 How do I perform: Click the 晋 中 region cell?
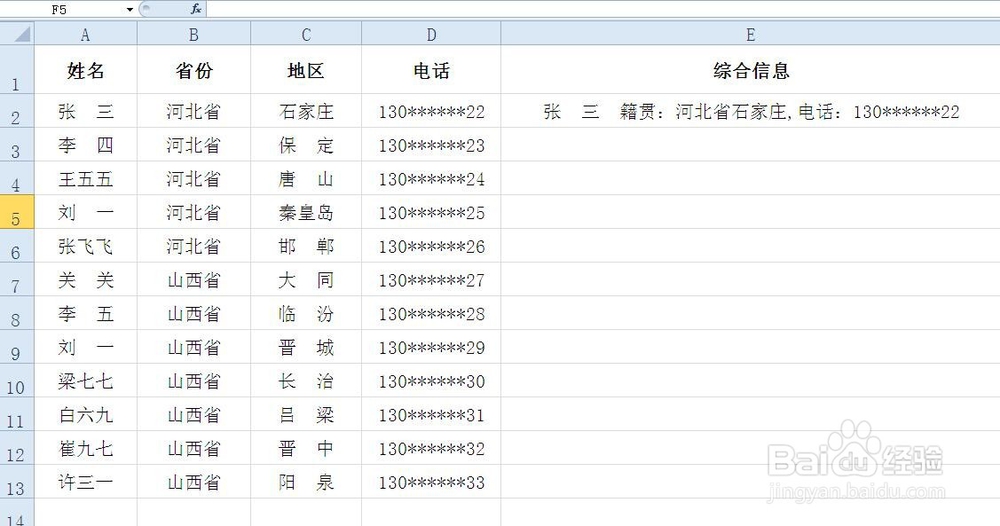point(306,449)
